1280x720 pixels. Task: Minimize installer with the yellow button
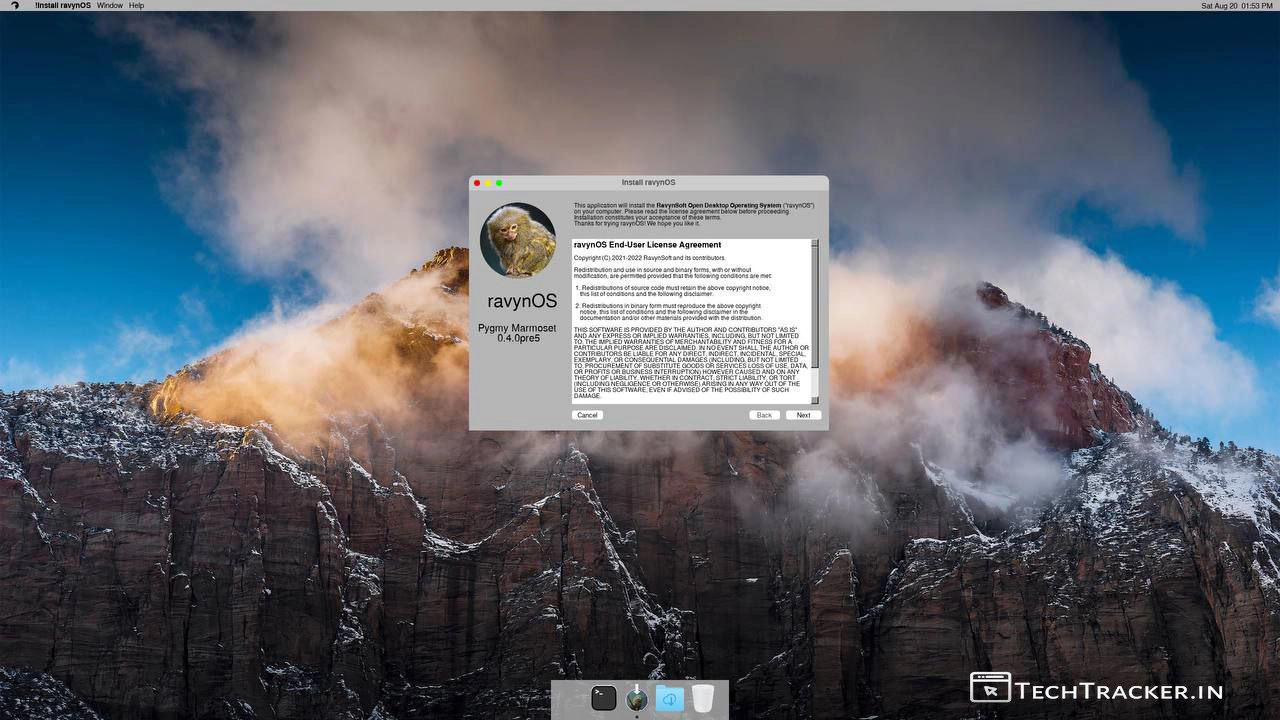(488, 183)
